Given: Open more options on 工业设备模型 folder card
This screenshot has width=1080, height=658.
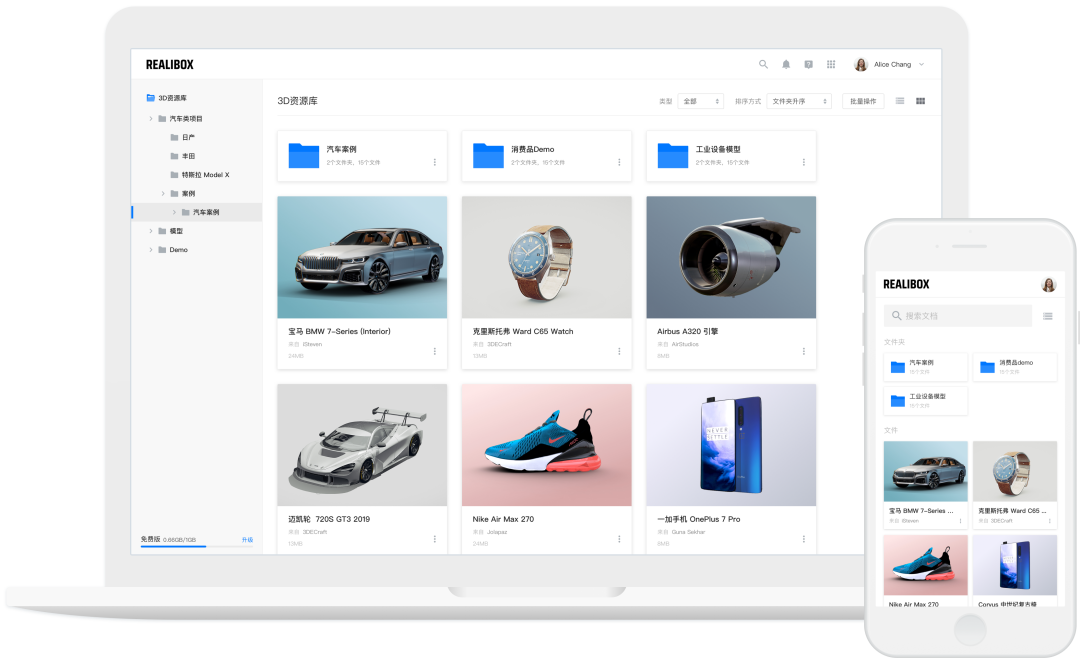Looking at the screenshot, I should pos(804,162).
